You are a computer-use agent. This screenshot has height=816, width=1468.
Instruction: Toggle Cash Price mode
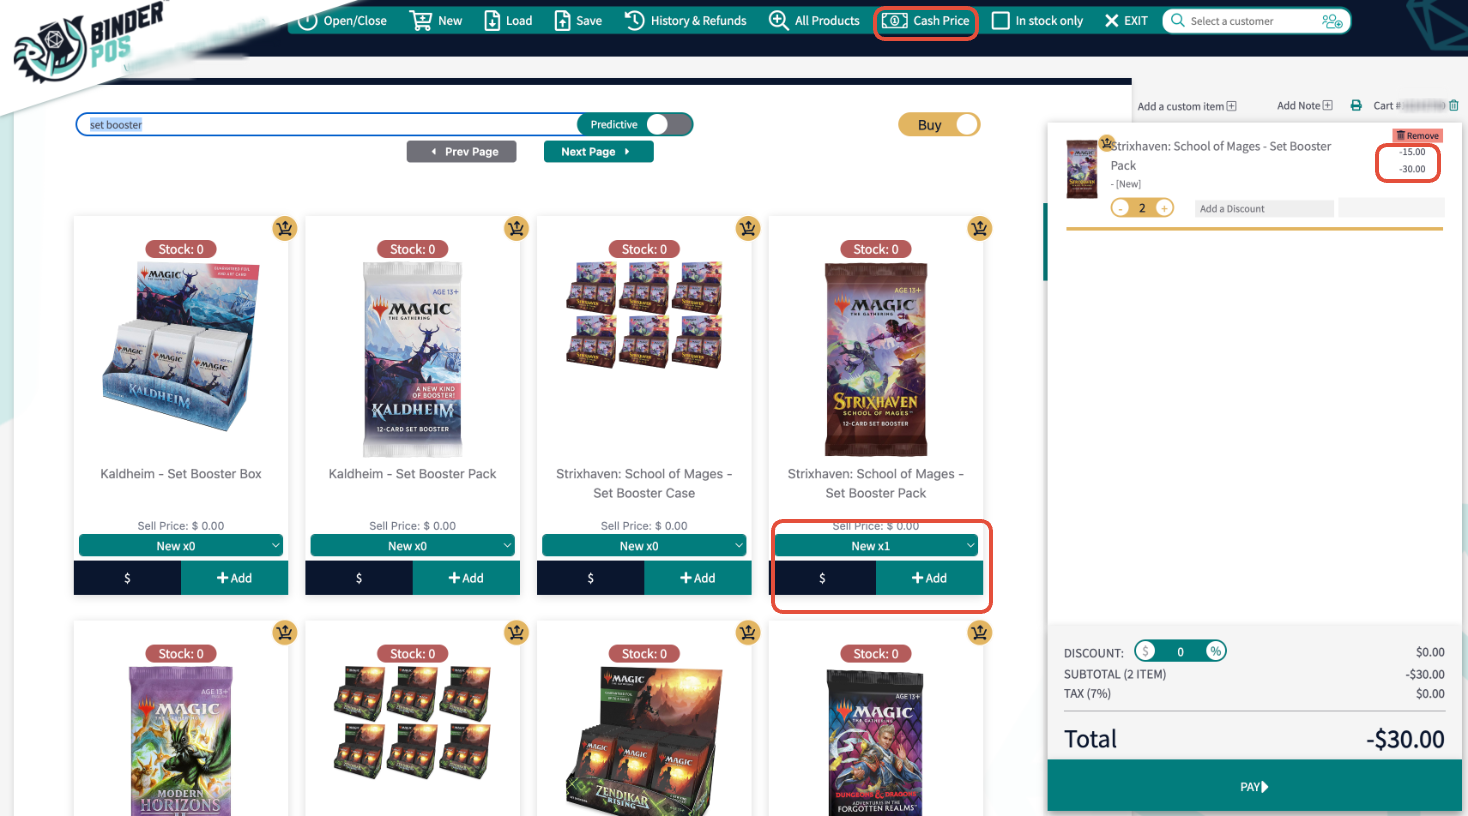tap(926, 20)
